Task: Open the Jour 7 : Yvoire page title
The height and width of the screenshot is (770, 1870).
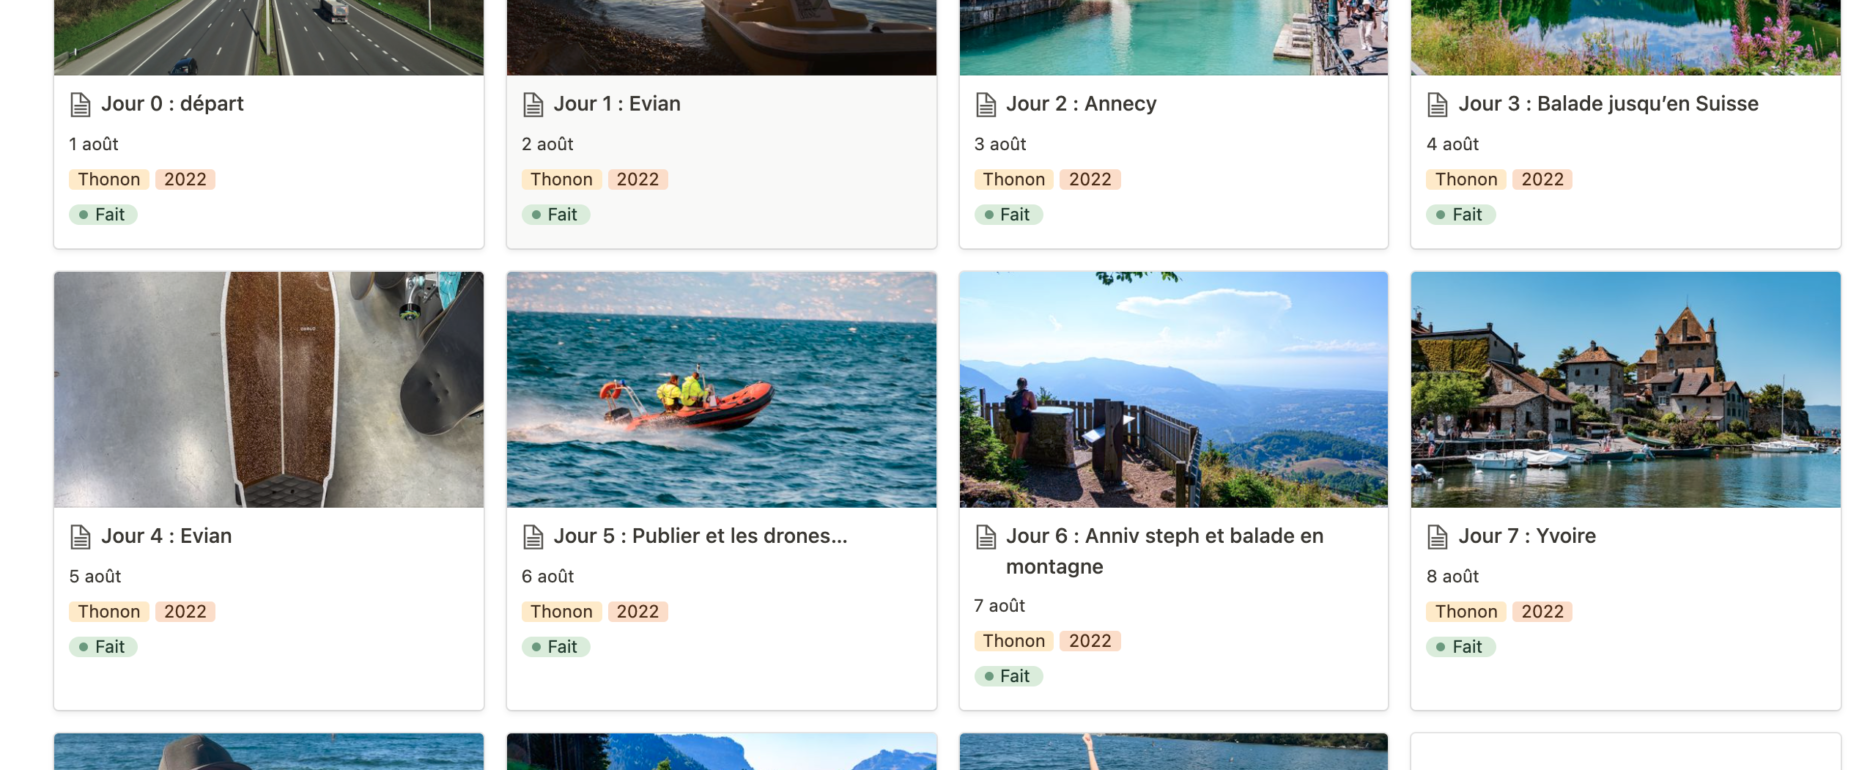Action: 1527,536
